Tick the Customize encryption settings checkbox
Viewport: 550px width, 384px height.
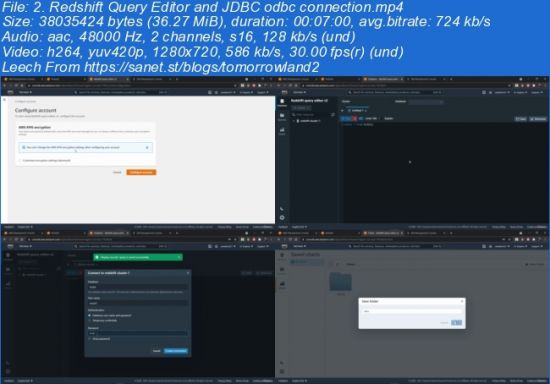(x=20, y=160)
